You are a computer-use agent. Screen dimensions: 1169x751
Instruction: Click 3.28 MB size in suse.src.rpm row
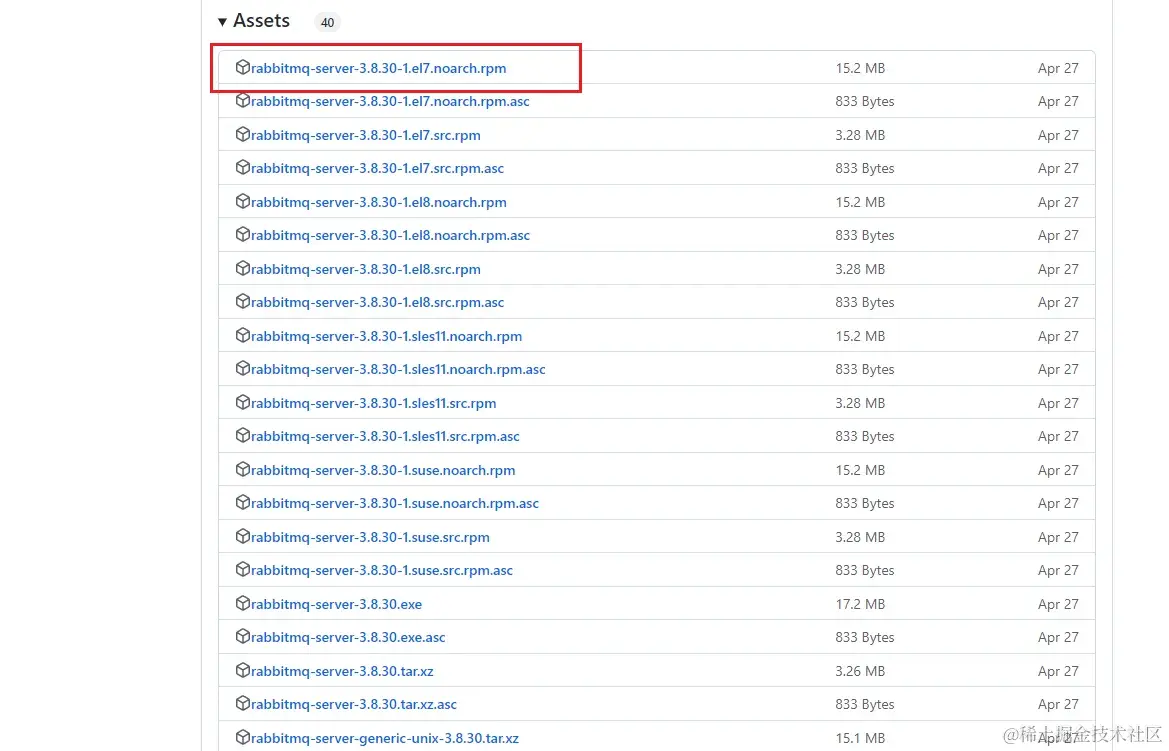[x=860, y=537]
